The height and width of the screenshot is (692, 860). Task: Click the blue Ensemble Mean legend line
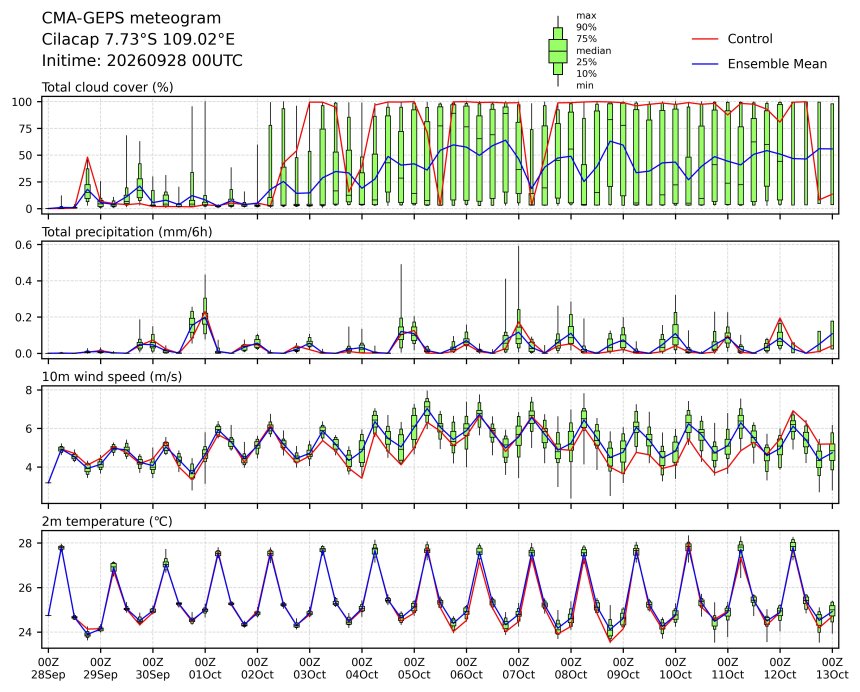705,64
